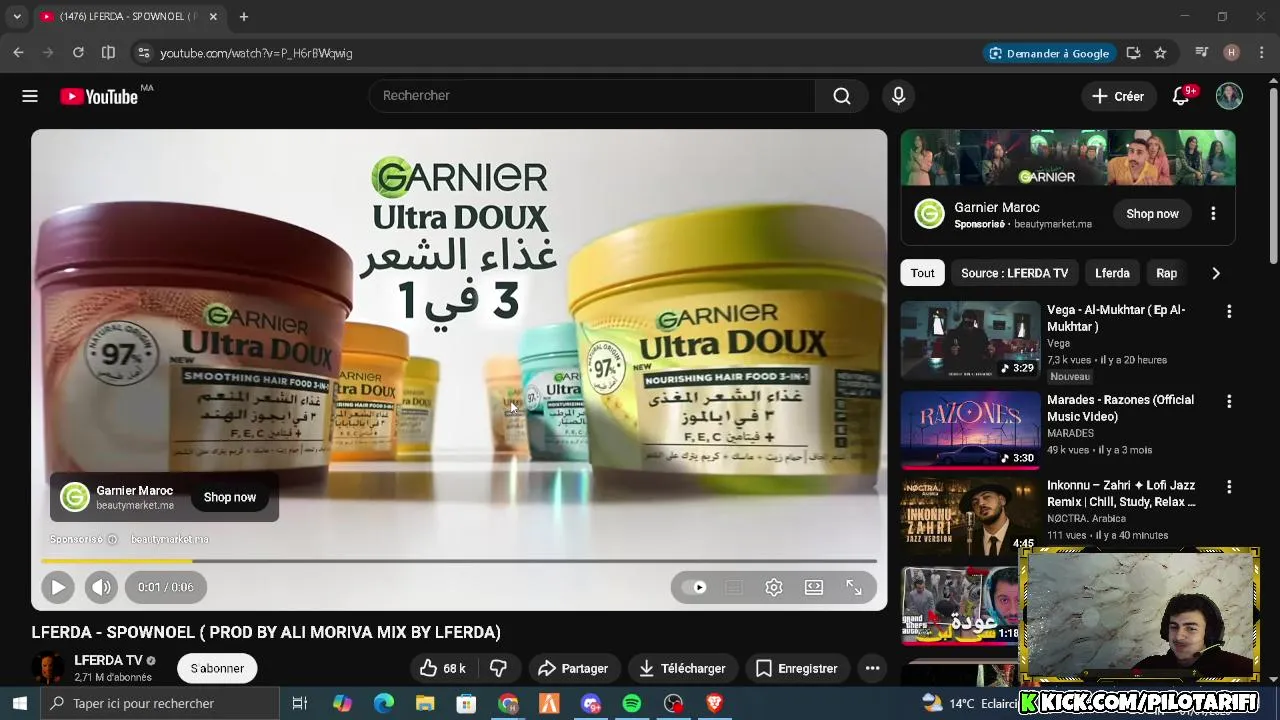Image resolution: width=1280 pixels, height=720 pixels.
Task: Dislike the video with thumbs down
Action: click(x=498, y=668)
